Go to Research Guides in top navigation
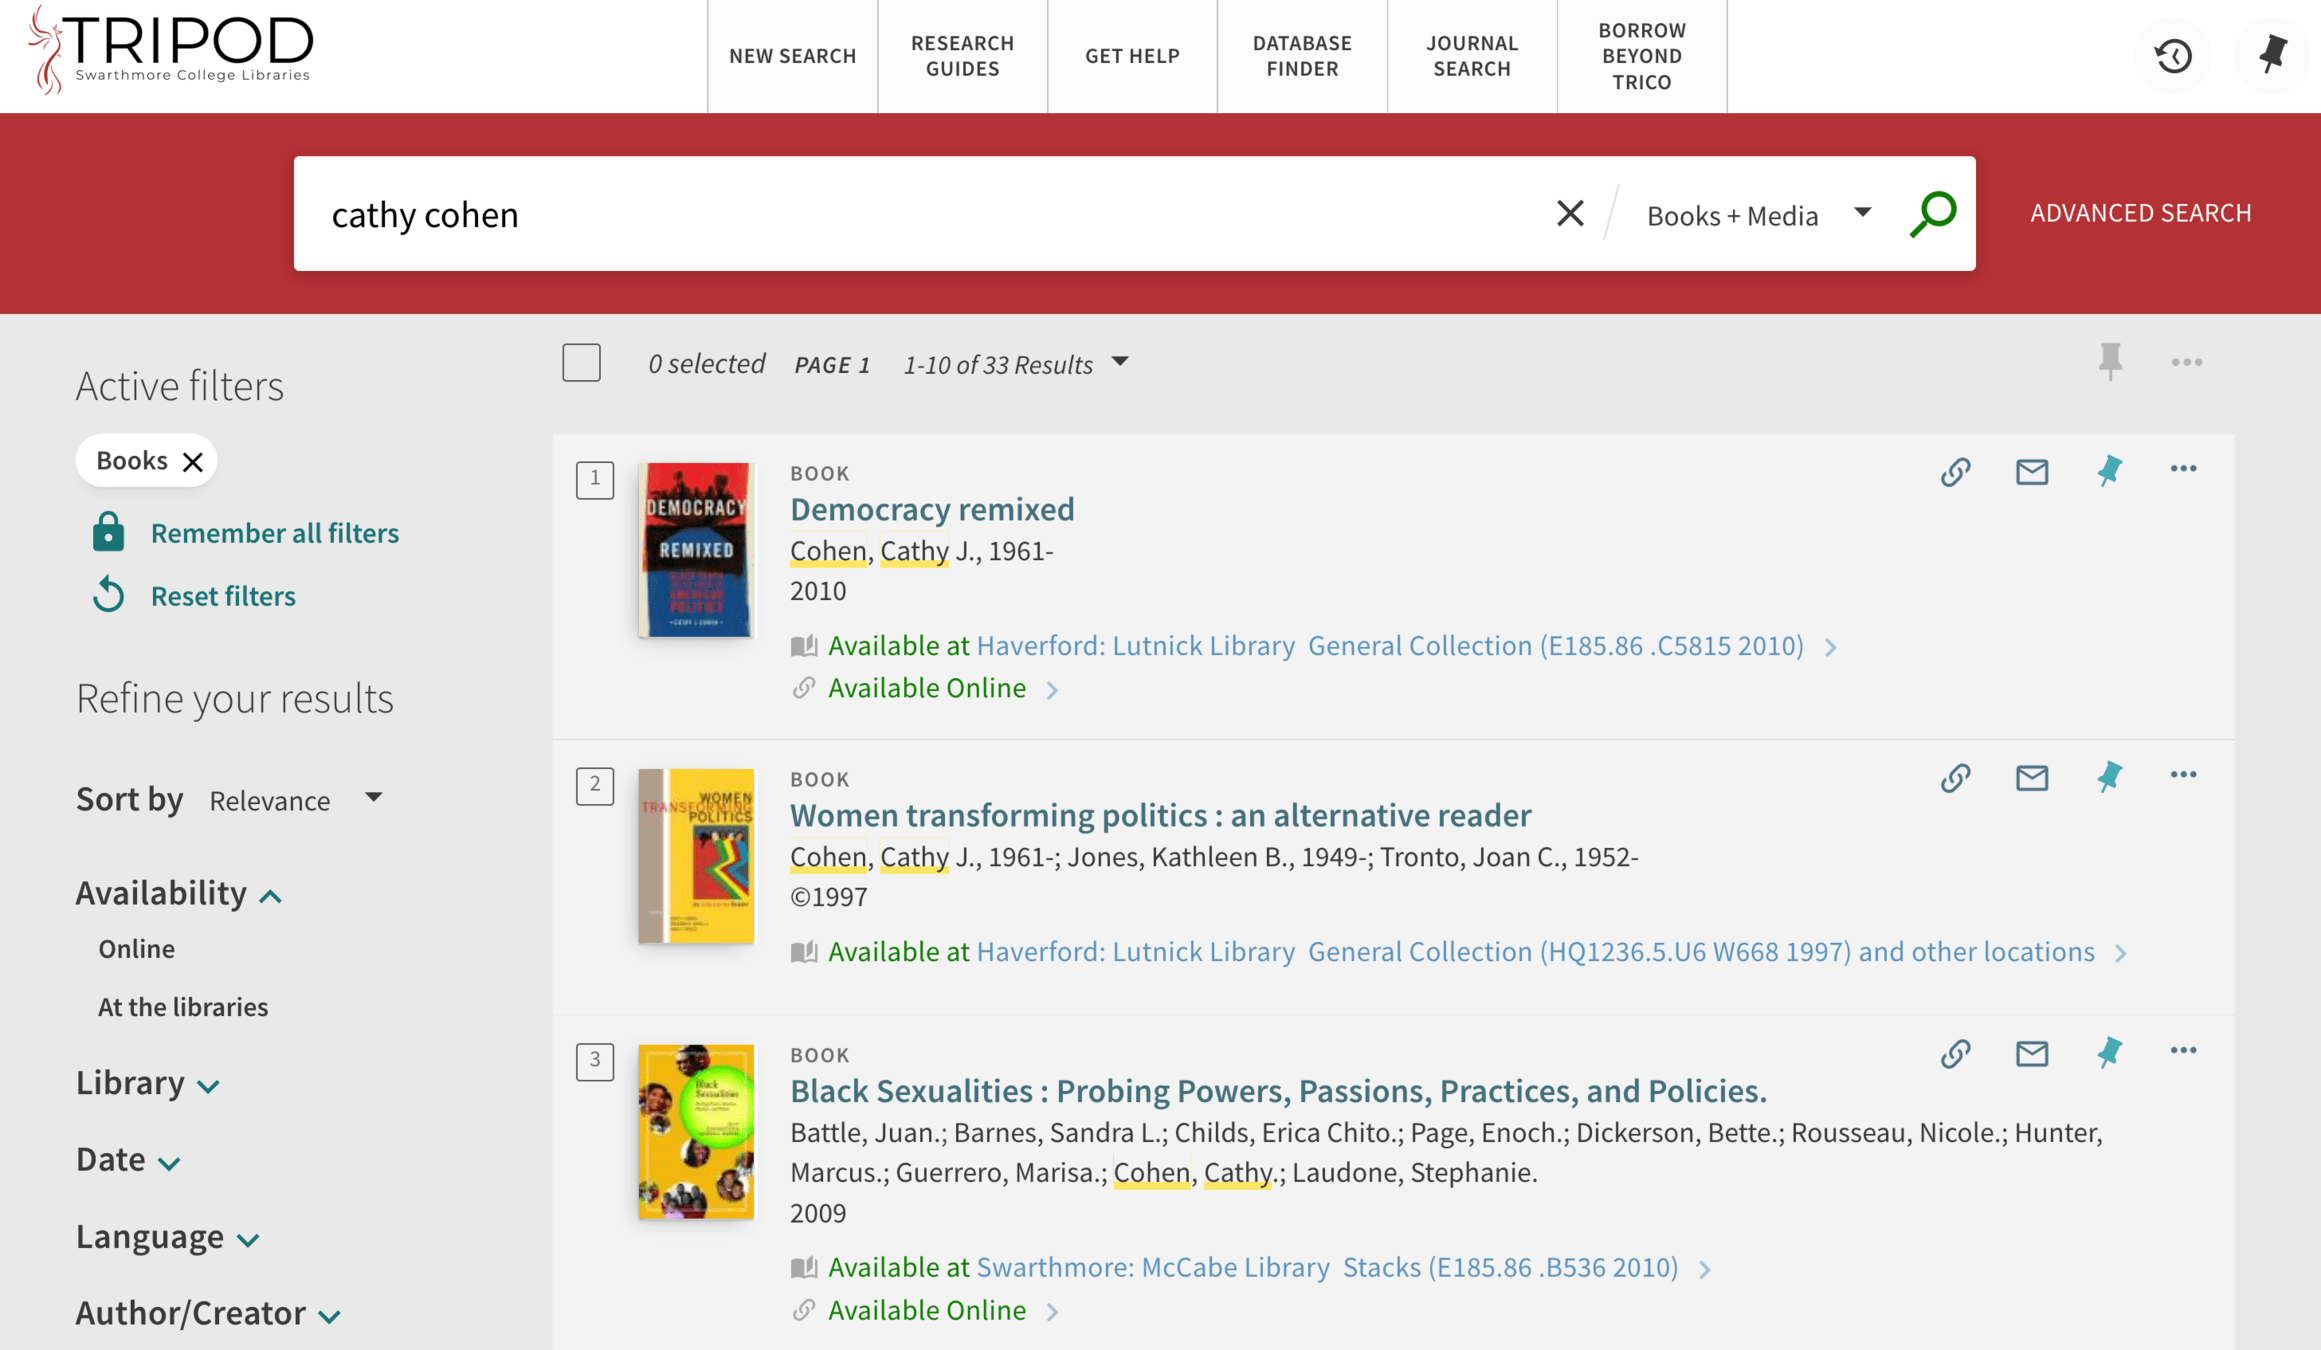2321x1350 pixels. tap(962, 56)
